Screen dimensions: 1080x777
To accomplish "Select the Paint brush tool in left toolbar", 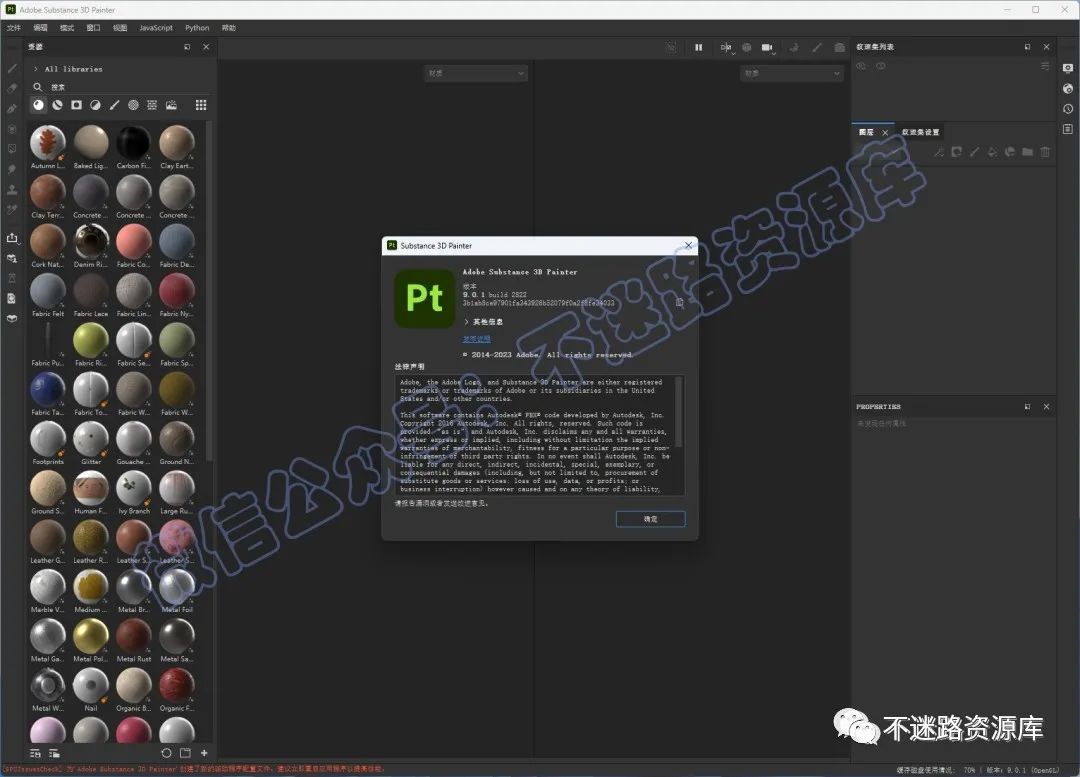I will [12, 69].
